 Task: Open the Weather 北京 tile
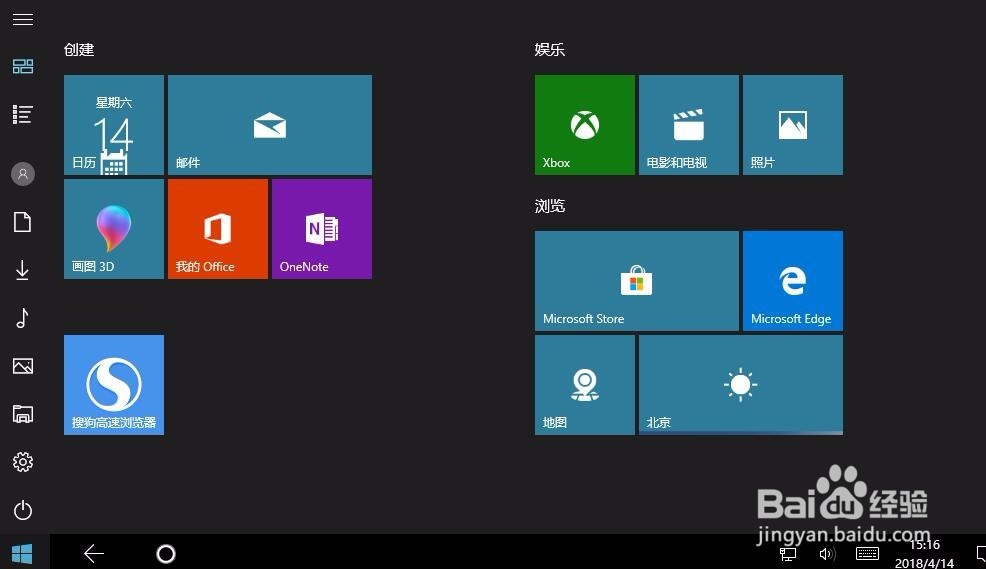741,385
